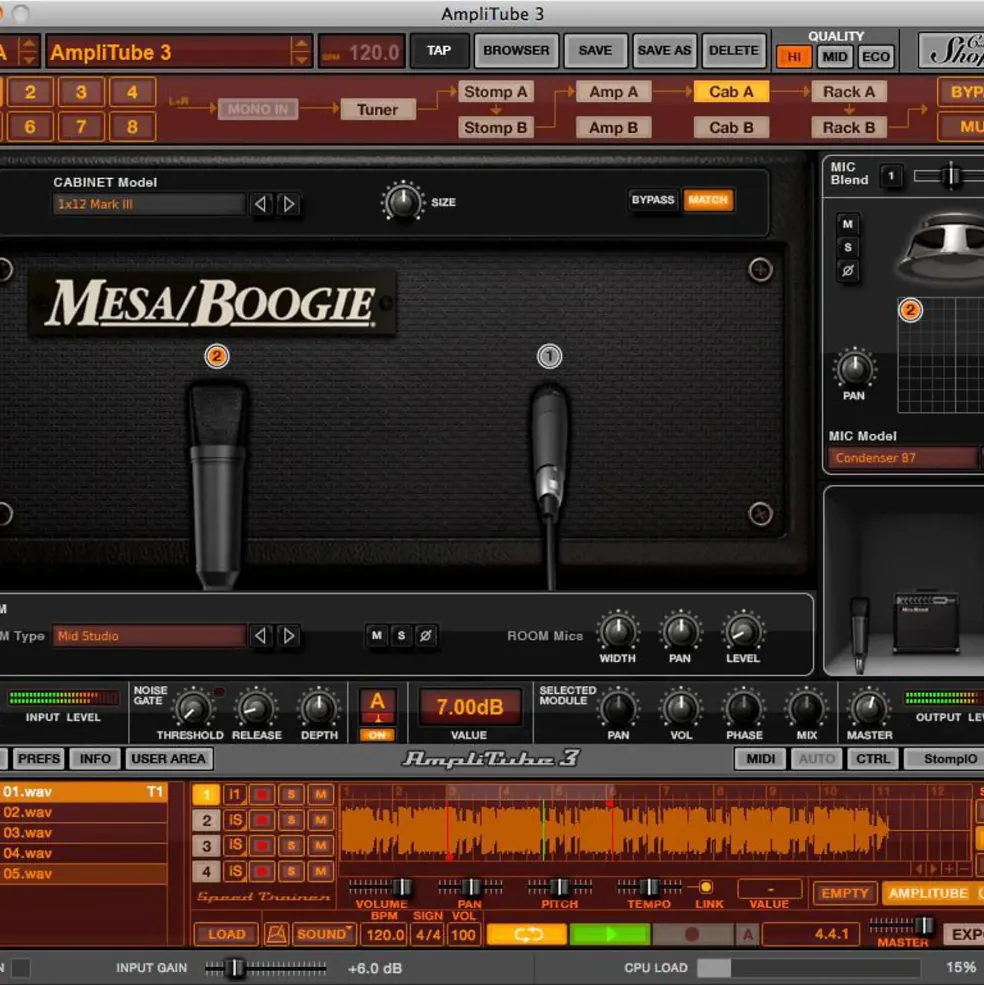984x985 pixels.
Task: Arm record on track 3
Action: pyautogui.click(x=261, y=846)
